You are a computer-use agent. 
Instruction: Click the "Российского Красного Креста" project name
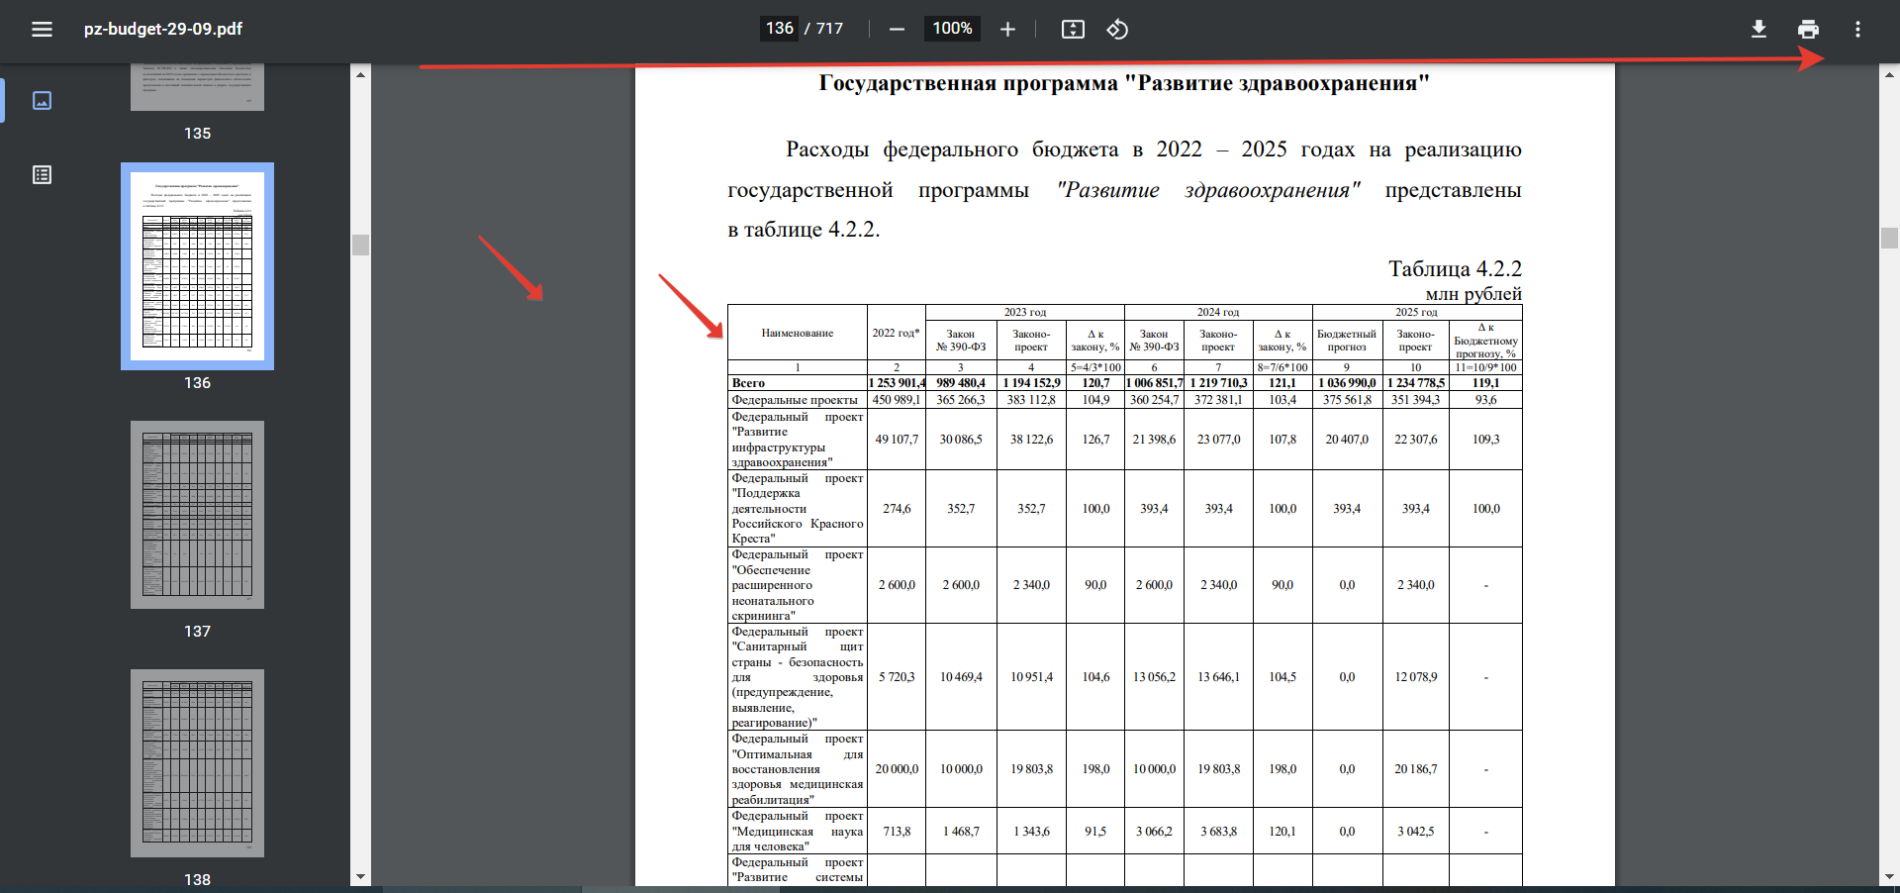pos(797,531)
